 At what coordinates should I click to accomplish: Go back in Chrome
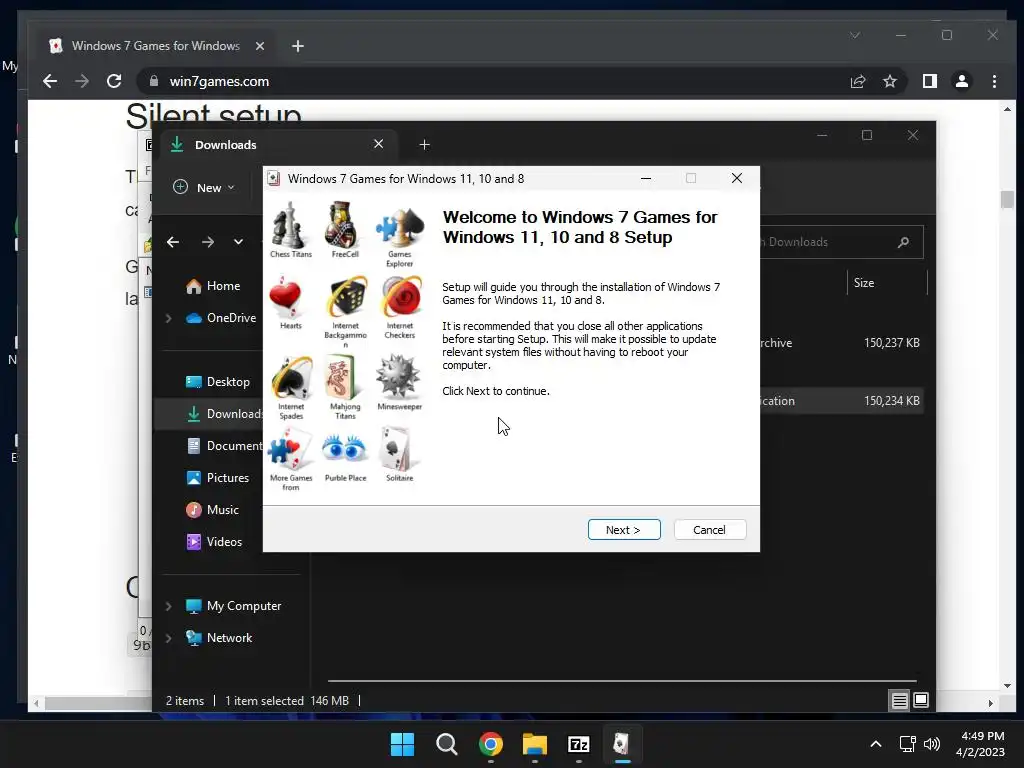pos(50,81)
